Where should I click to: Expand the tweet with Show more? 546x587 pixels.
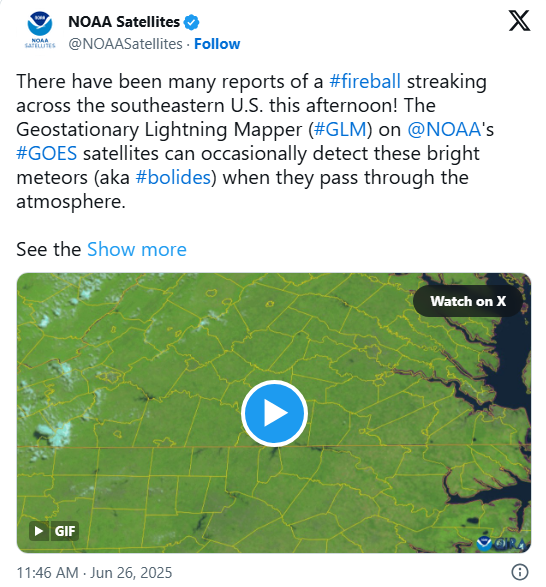click(x=137, y=249)
